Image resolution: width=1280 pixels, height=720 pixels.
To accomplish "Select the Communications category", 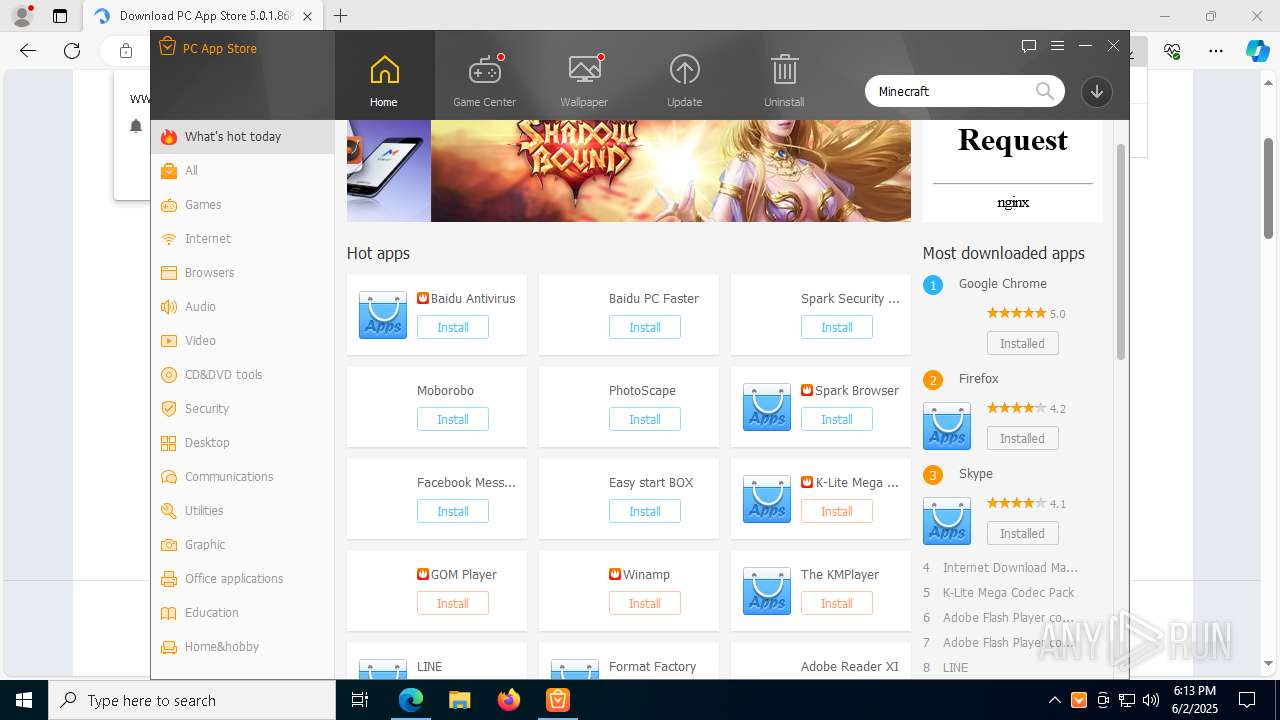I will 243,477.
